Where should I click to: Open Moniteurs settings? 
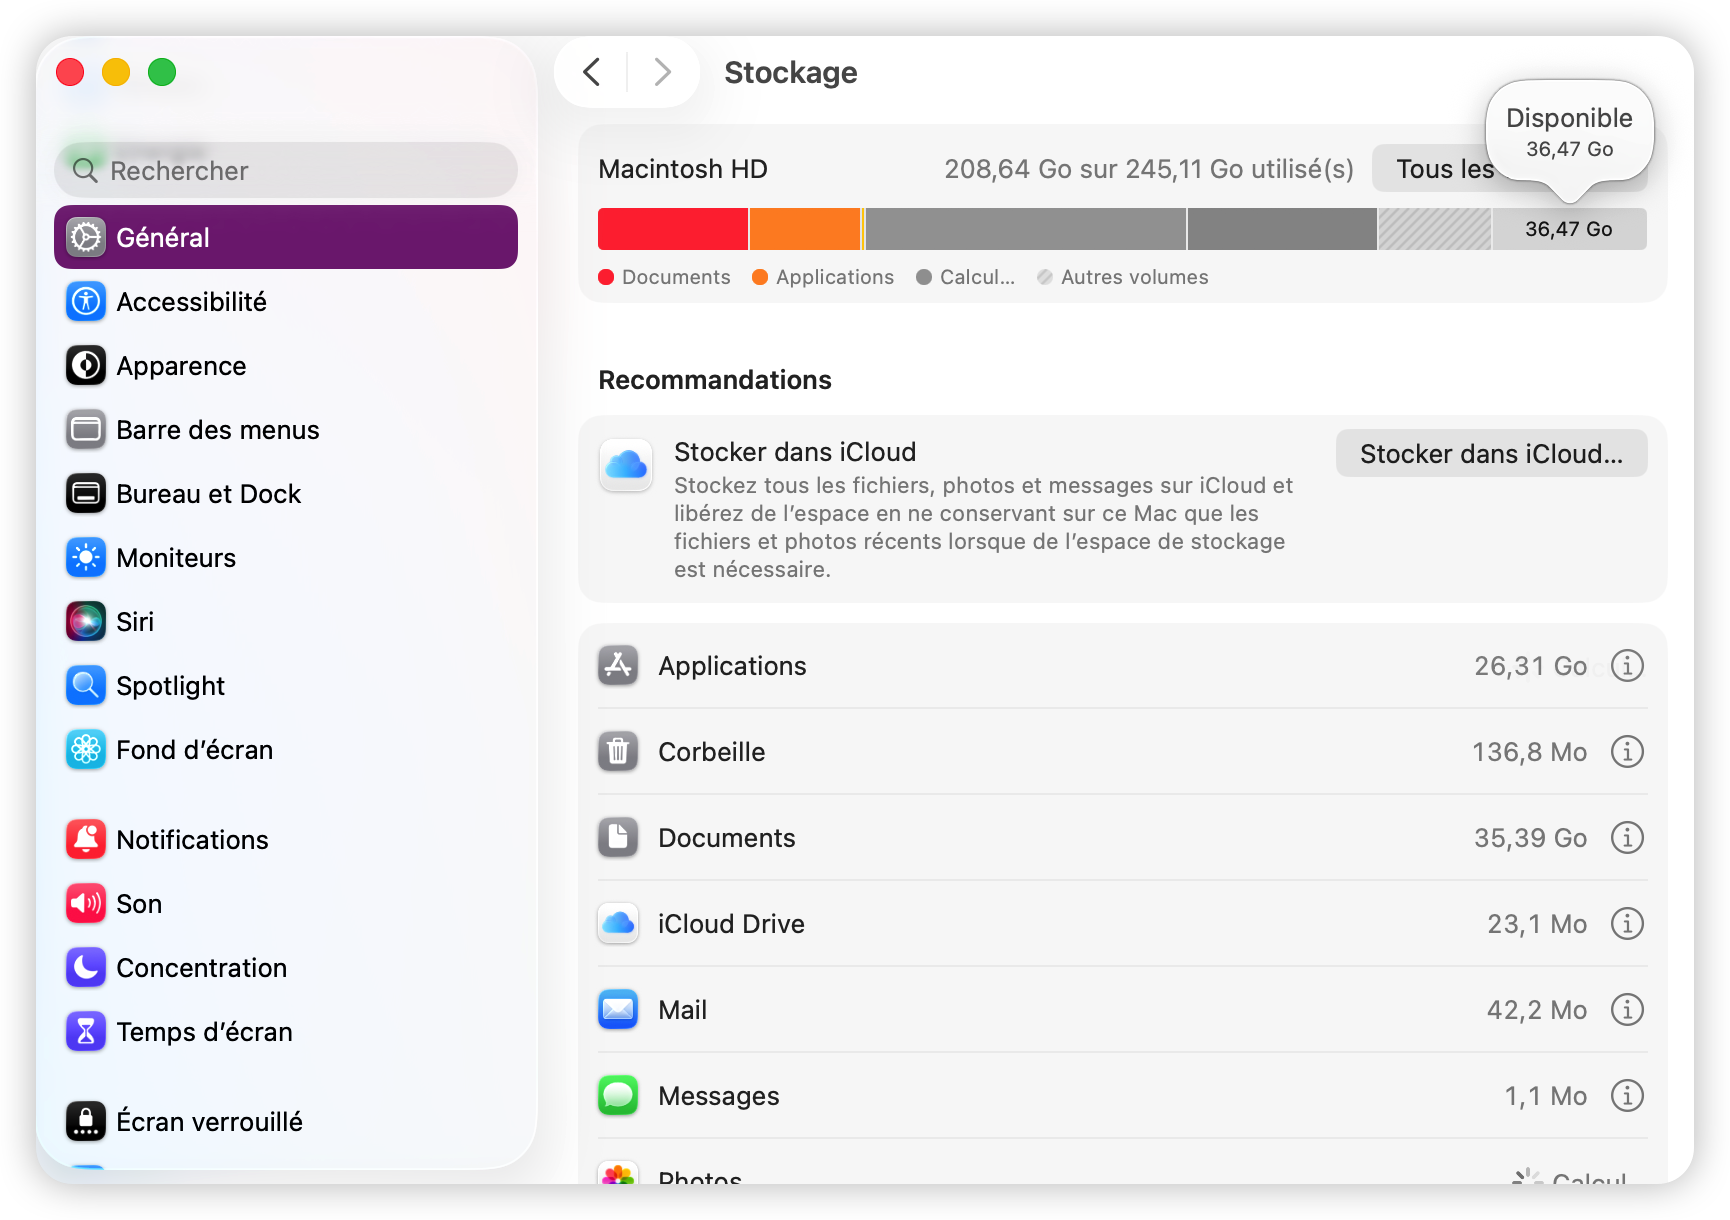[x=286, y=557]
